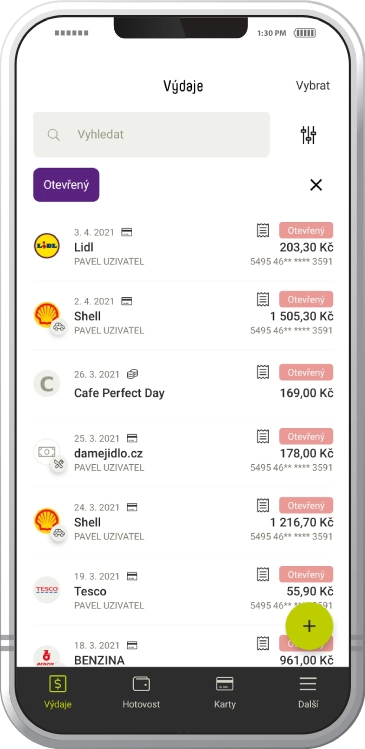Switch to the Hotovost tab
Viewport: 365px width, 749px height.
[141, 692]
